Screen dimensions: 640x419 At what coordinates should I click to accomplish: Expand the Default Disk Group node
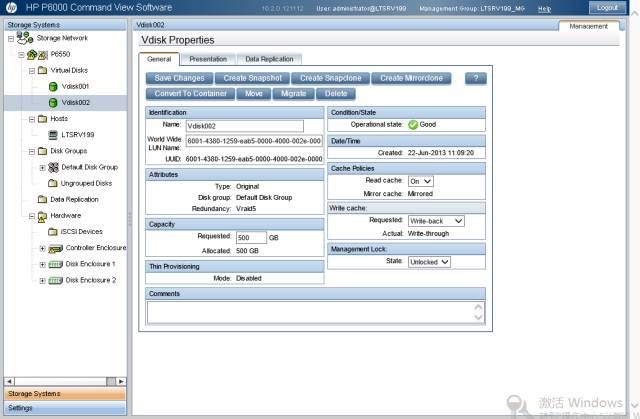42,168
